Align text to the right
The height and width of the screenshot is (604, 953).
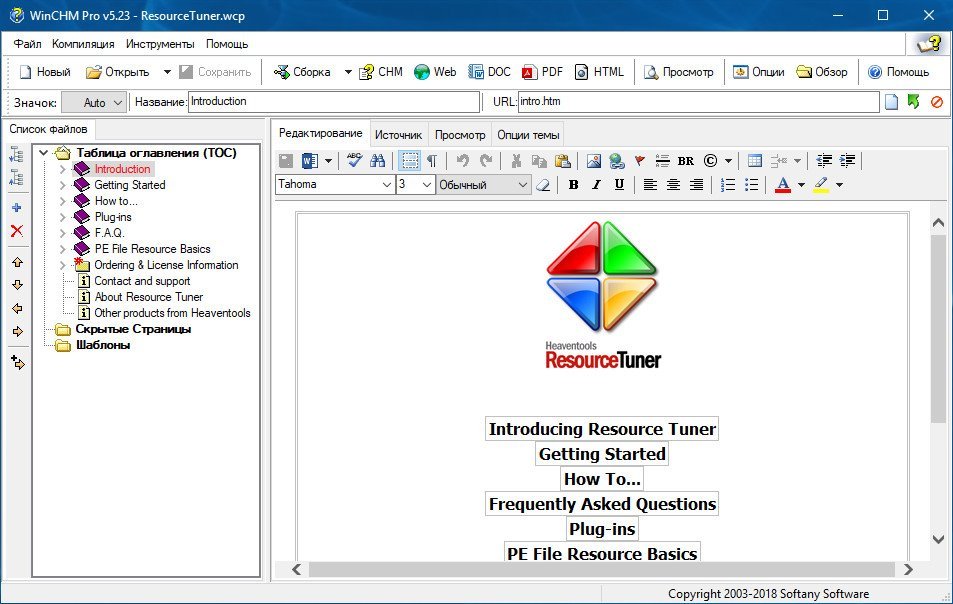tap(696, 185)
